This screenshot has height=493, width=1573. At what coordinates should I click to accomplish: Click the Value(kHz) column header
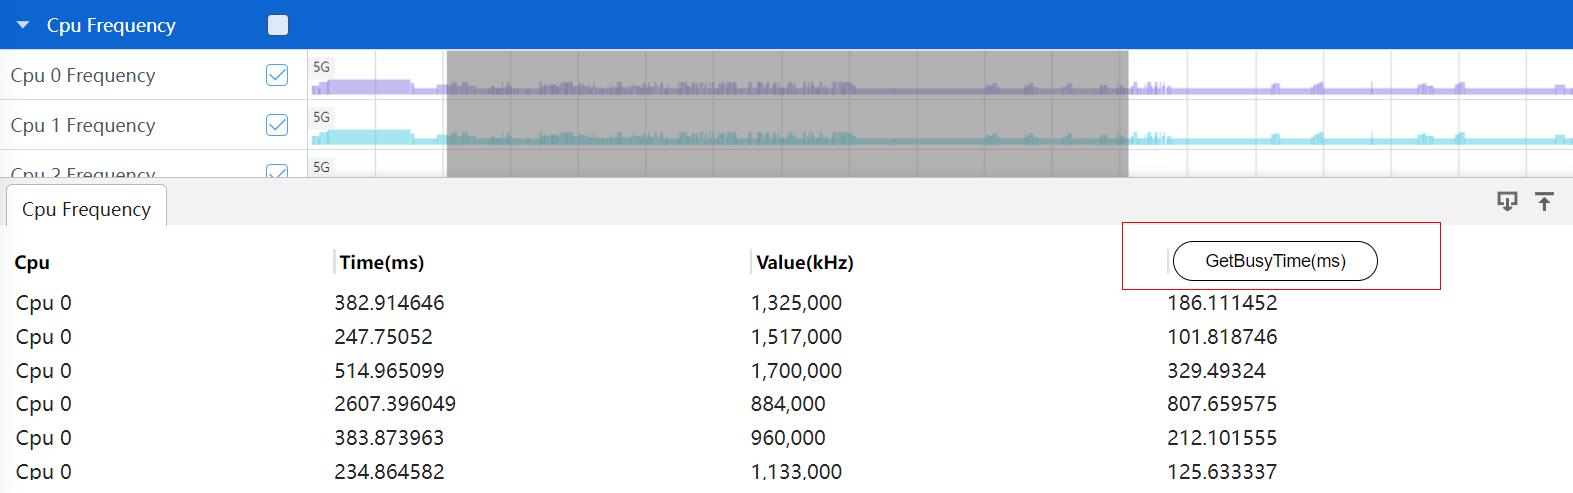(804, 263)
